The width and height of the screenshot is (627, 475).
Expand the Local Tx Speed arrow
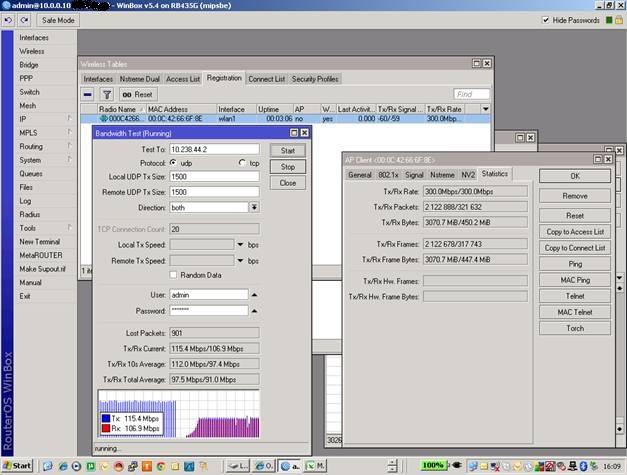[241, 244]
